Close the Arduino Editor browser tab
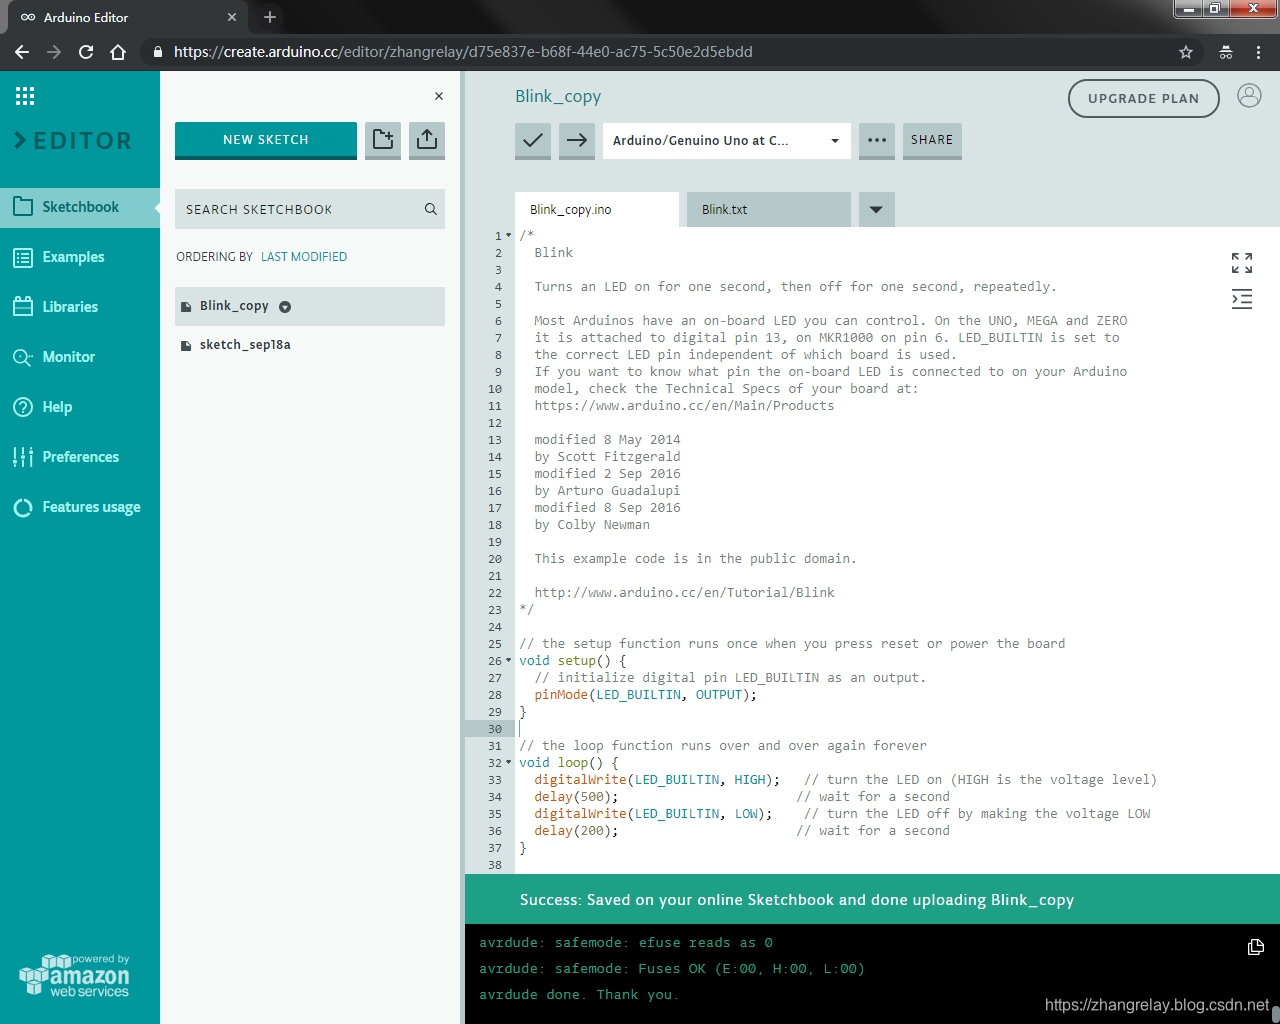Viewport: 1280px width, 1024px height. 232,17
